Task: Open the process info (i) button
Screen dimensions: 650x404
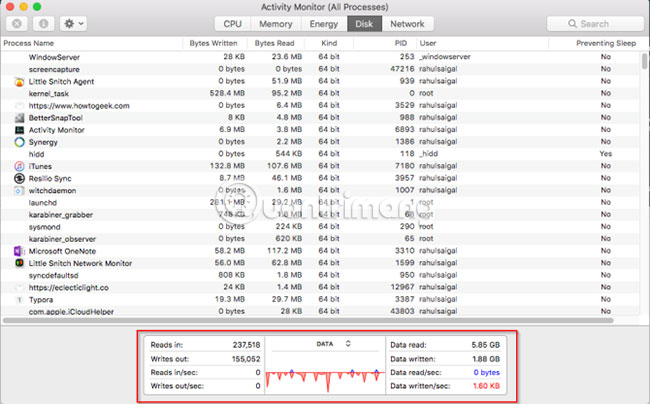Action: click(43, 24)
